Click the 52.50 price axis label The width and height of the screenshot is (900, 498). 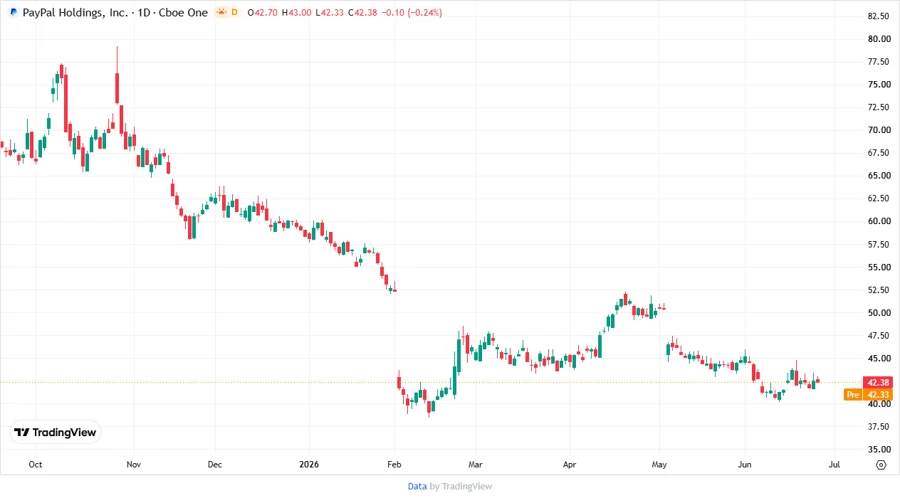(879, 290)
